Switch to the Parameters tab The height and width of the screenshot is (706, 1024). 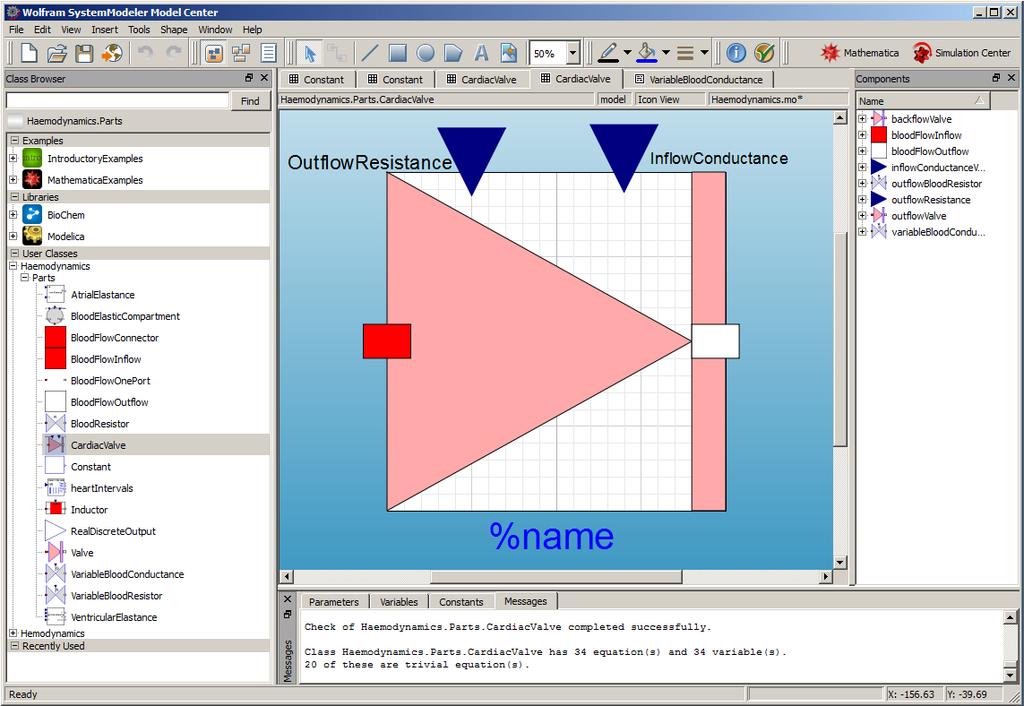[x=334, y=602]
